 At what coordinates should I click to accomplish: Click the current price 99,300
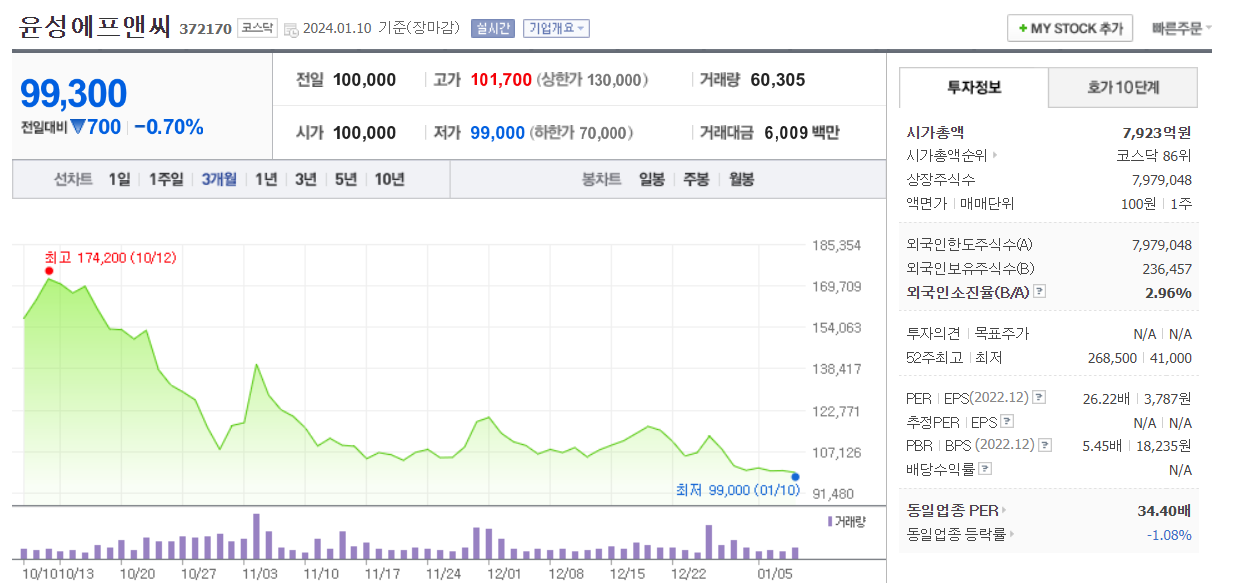[74, 94]
